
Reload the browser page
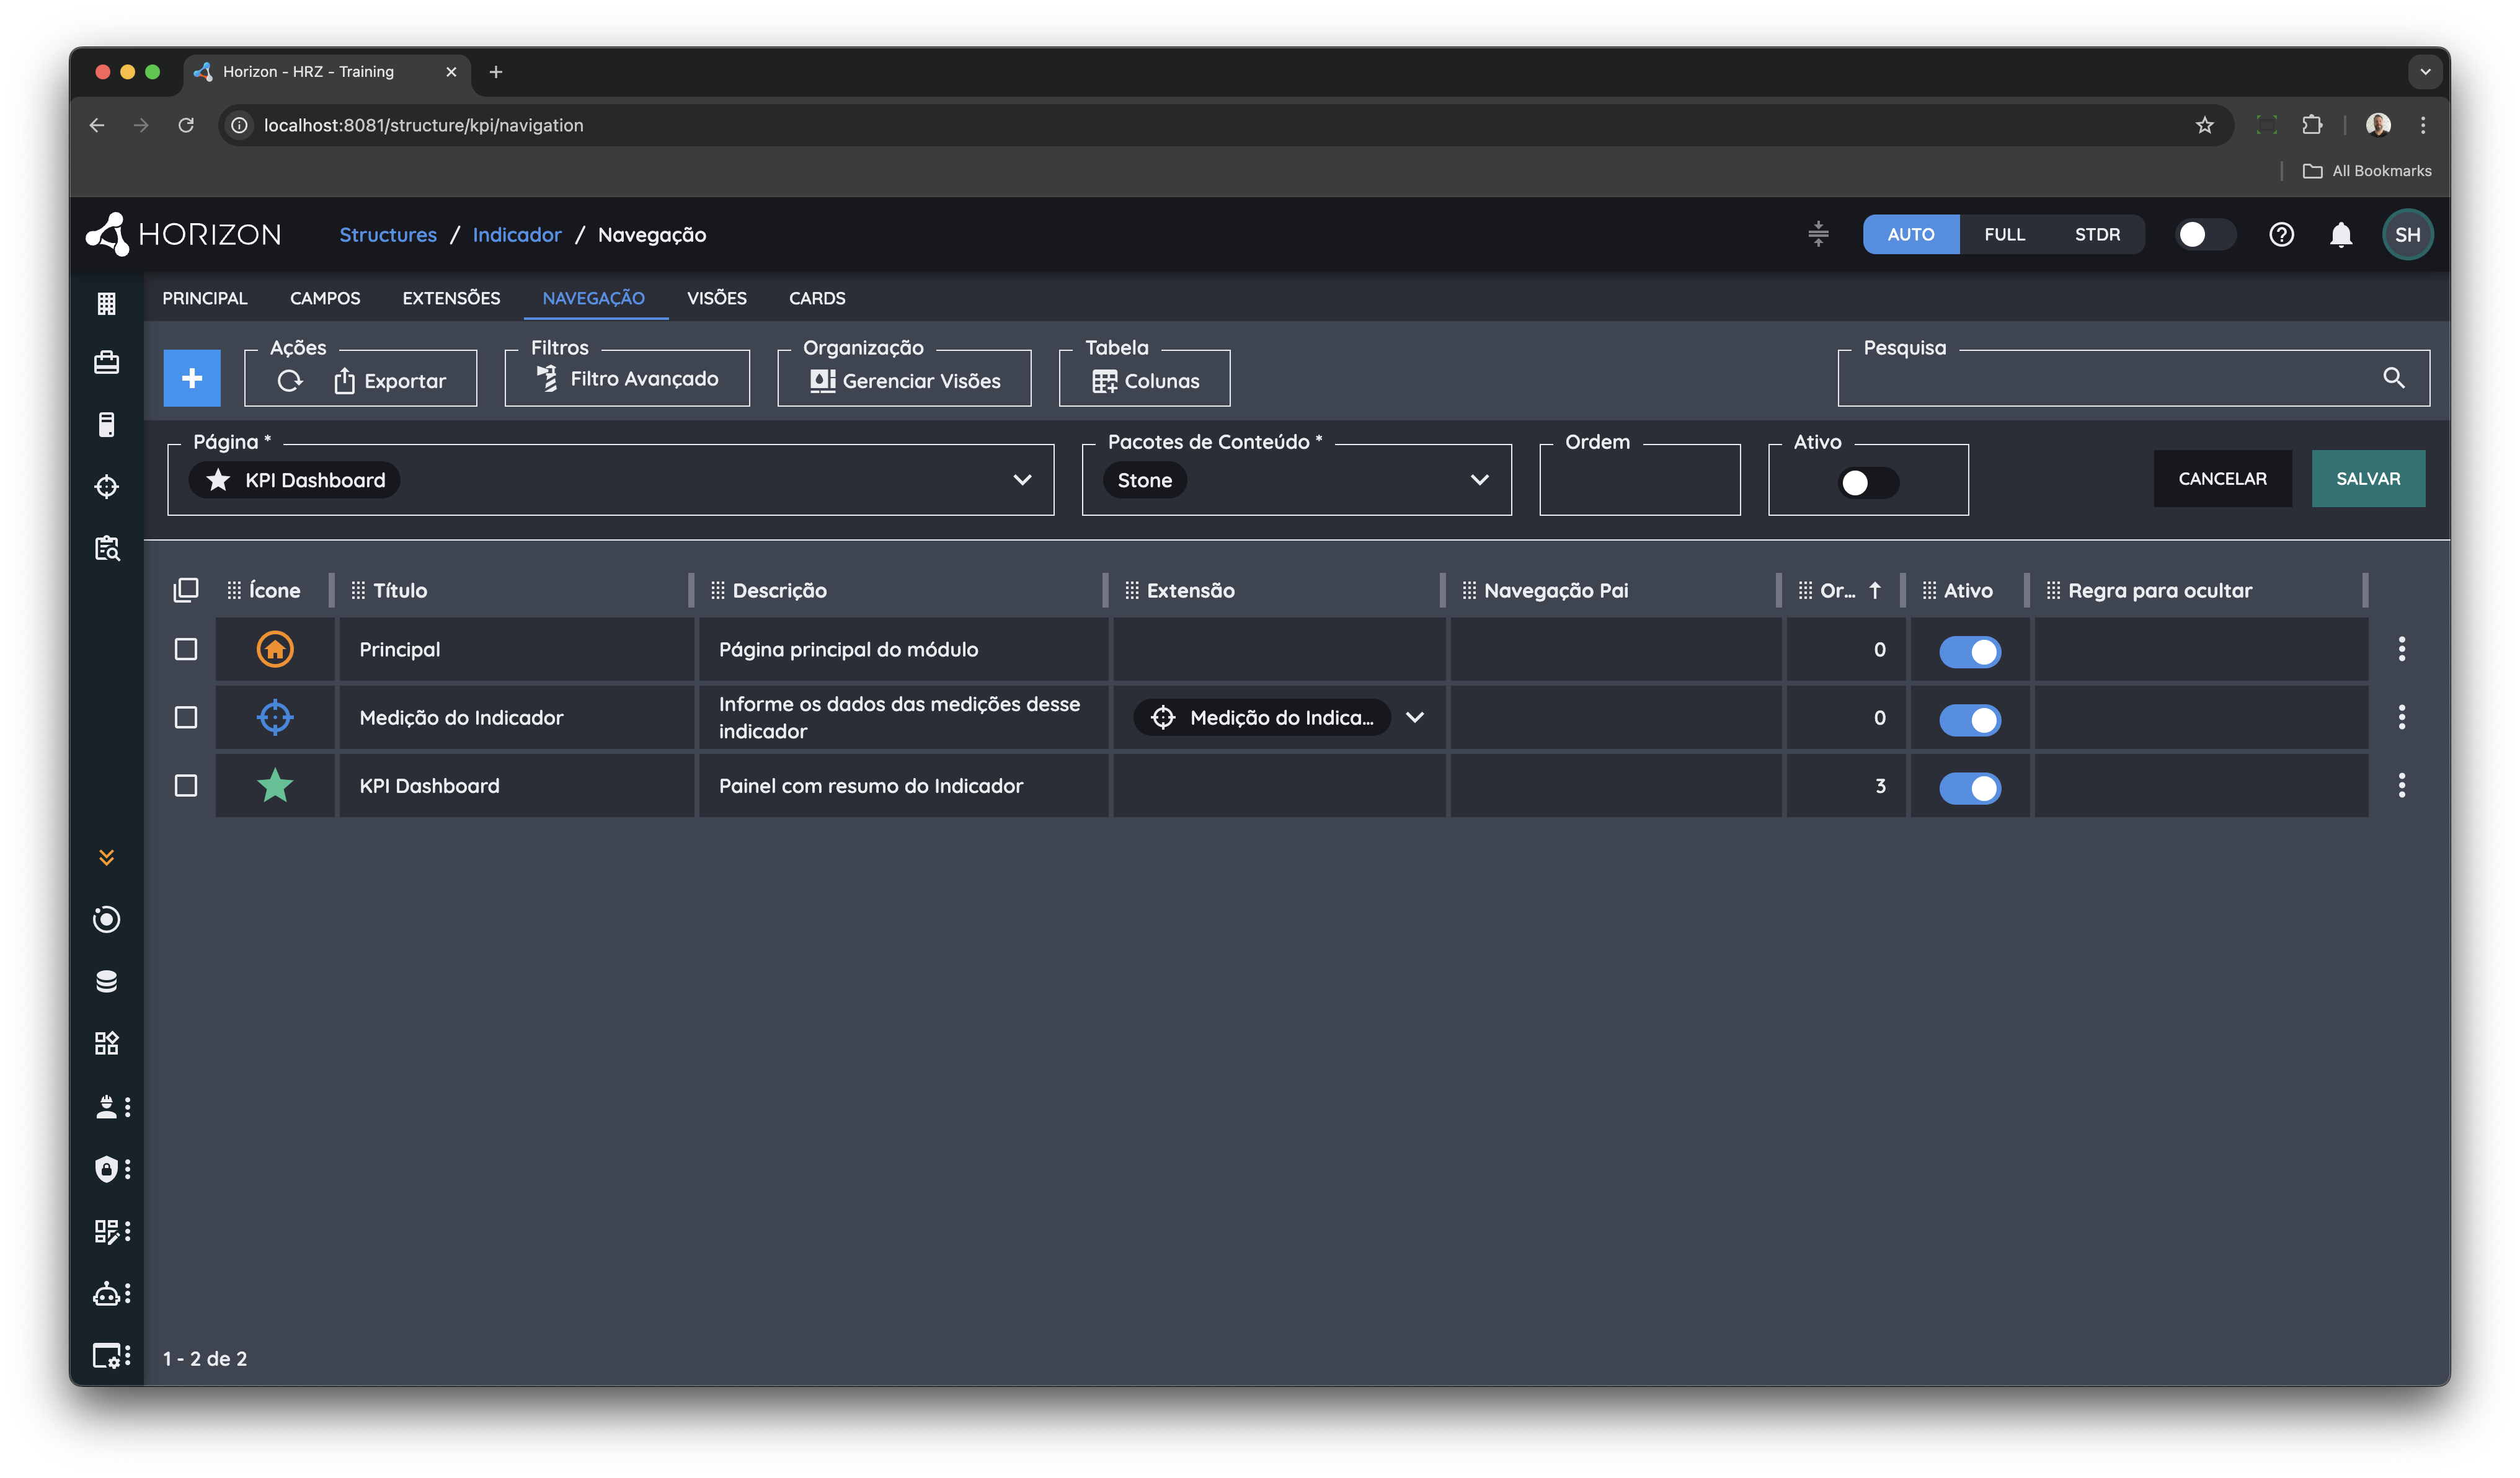pos(186,125)
